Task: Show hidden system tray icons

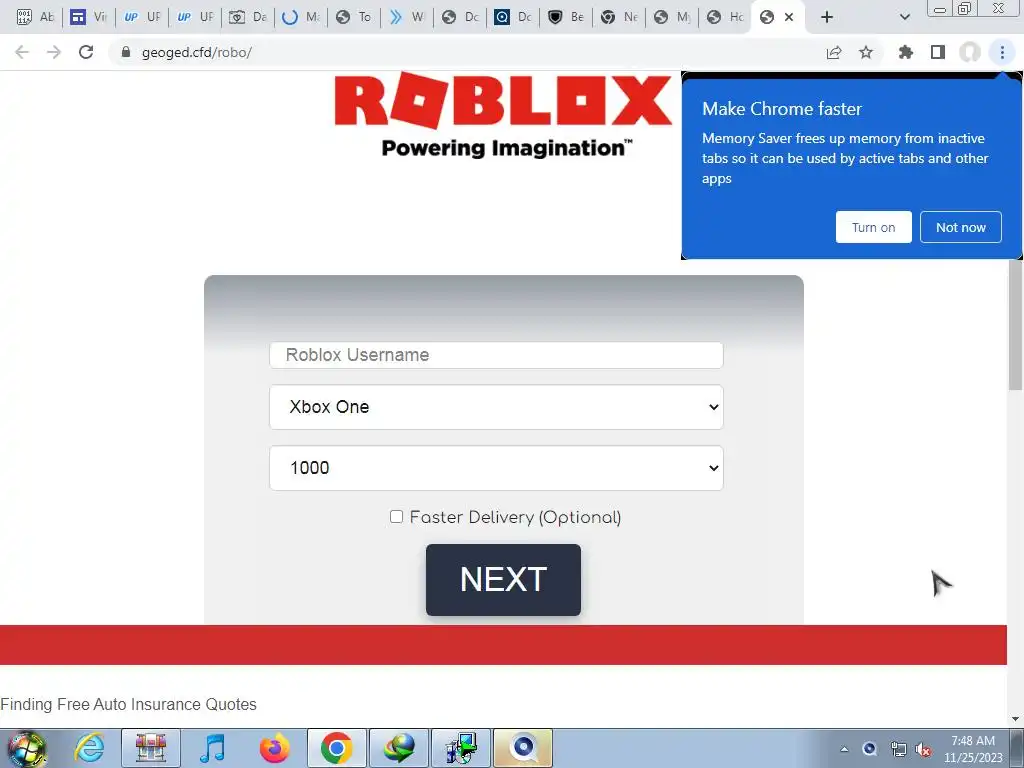Action: tap(844, 749)
